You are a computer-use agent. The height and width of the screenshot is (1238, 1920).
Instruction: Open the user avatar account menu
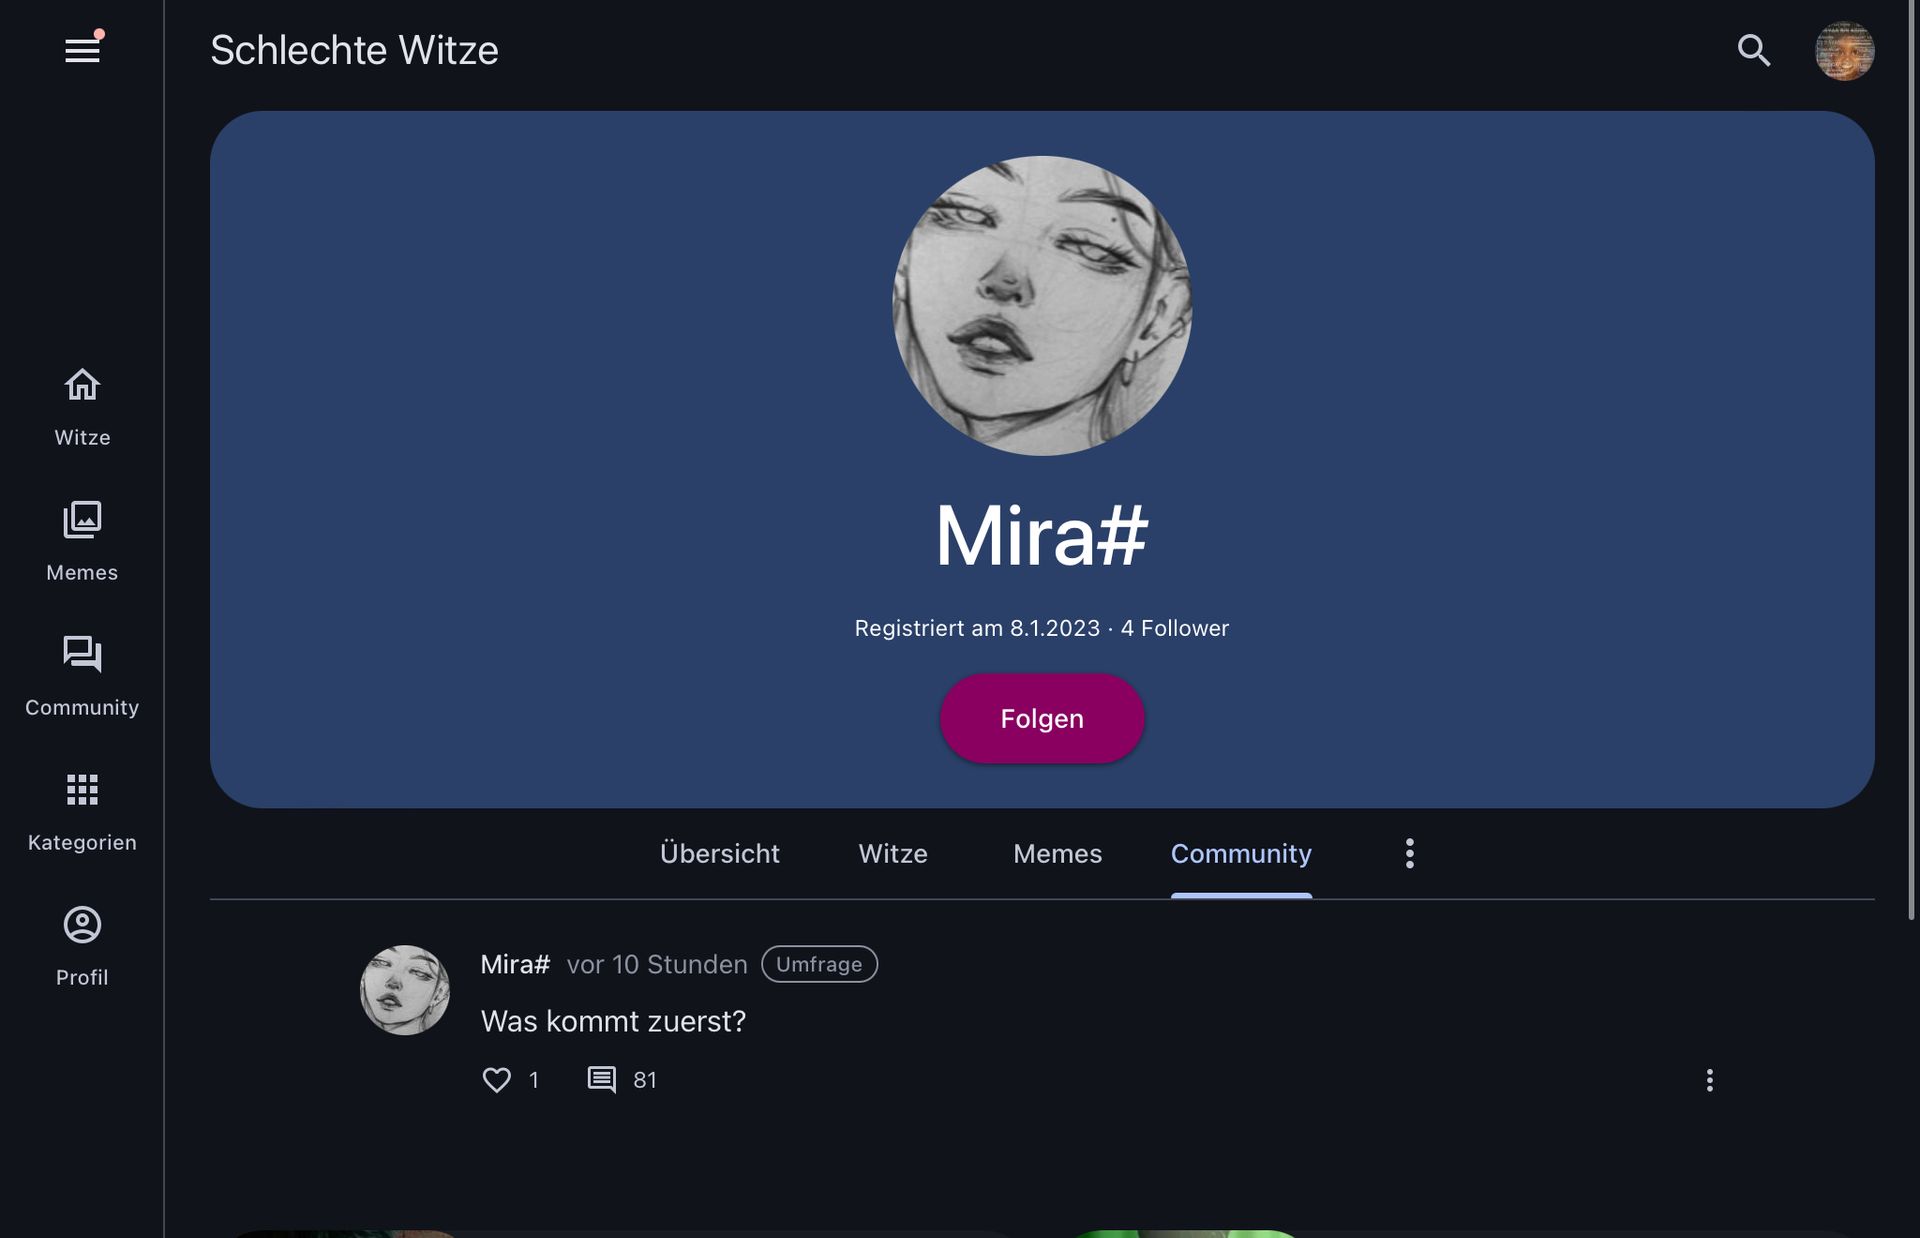pos(1844,50)
